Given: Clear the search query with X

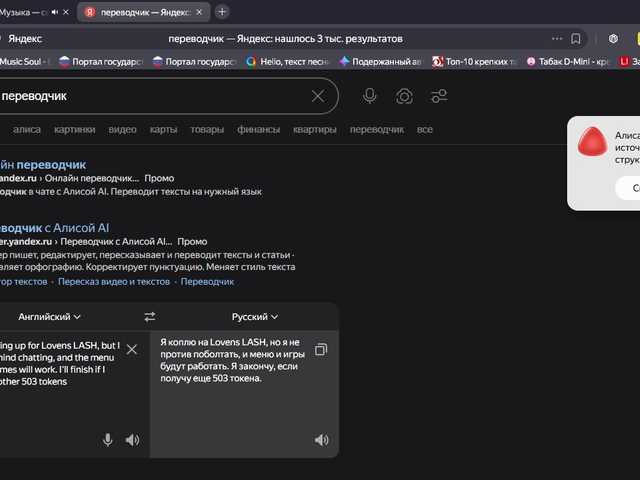Looking at the screenshot, I should (318, 96).
